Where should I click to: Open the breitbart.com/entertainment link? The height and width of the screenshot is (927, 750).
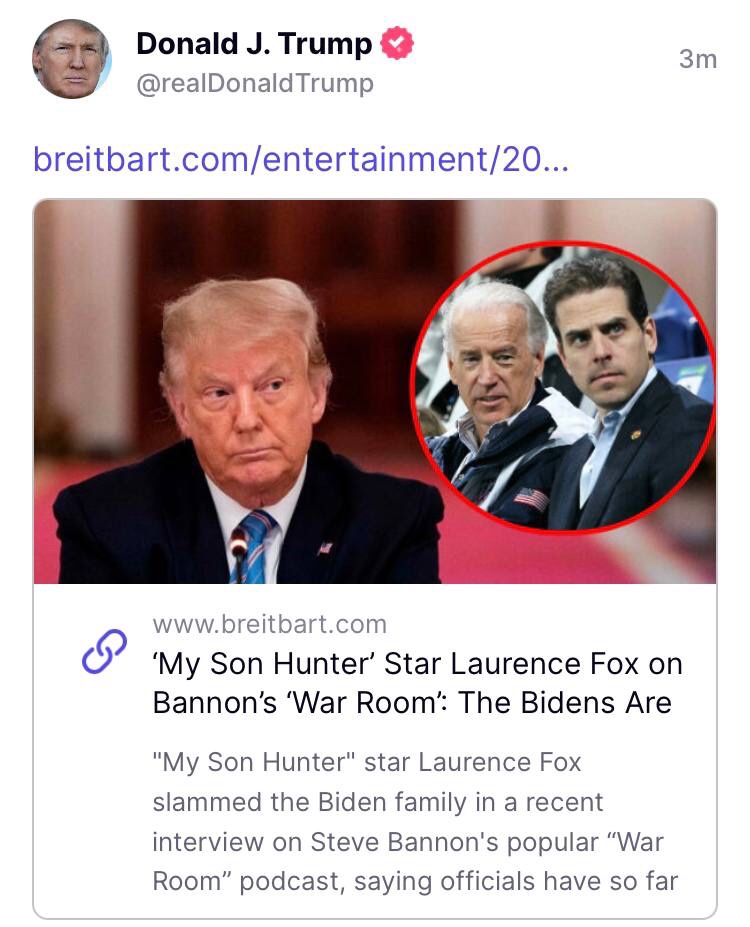click(301, 159)
